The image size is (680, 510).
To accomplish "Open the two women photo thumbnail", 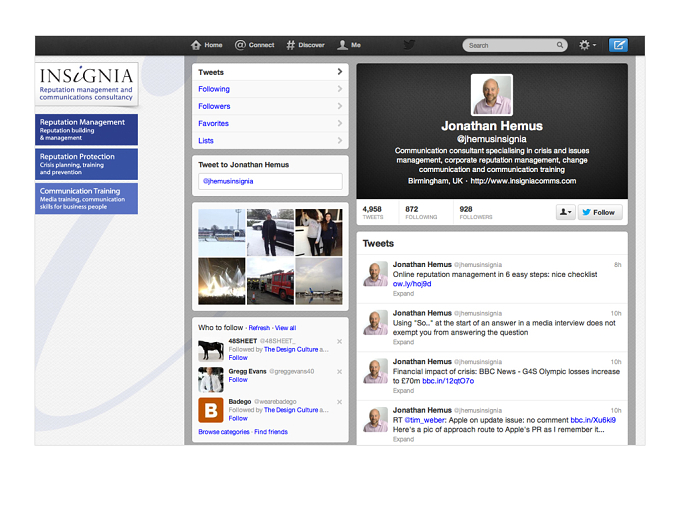I will pyautogui.click(x=319, y=232).
